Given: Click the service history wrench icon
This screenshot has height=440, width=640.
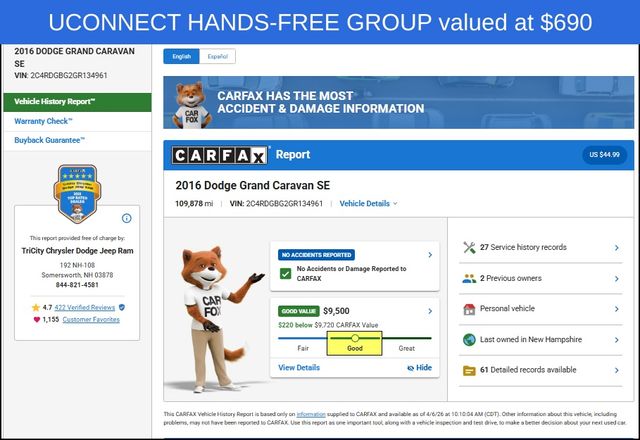Looking at the screenshot, I should [x=469, y=247].
